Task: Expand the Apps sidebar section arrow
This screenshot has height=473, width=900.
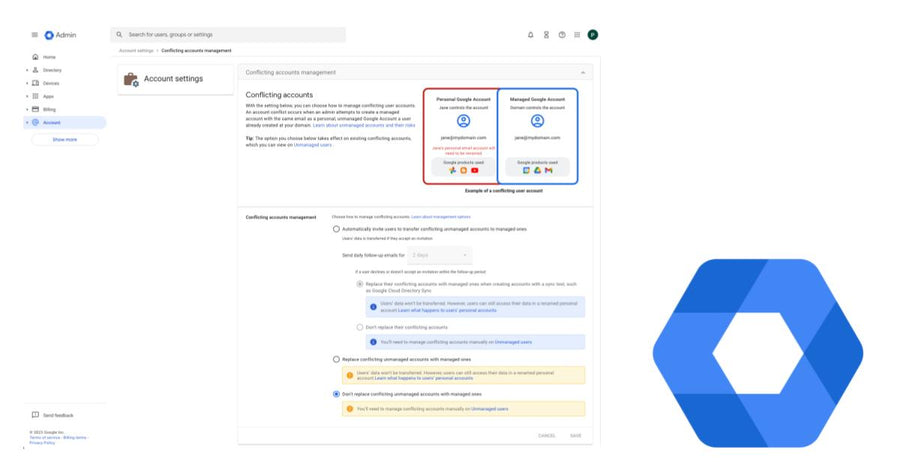Action: 27,96
